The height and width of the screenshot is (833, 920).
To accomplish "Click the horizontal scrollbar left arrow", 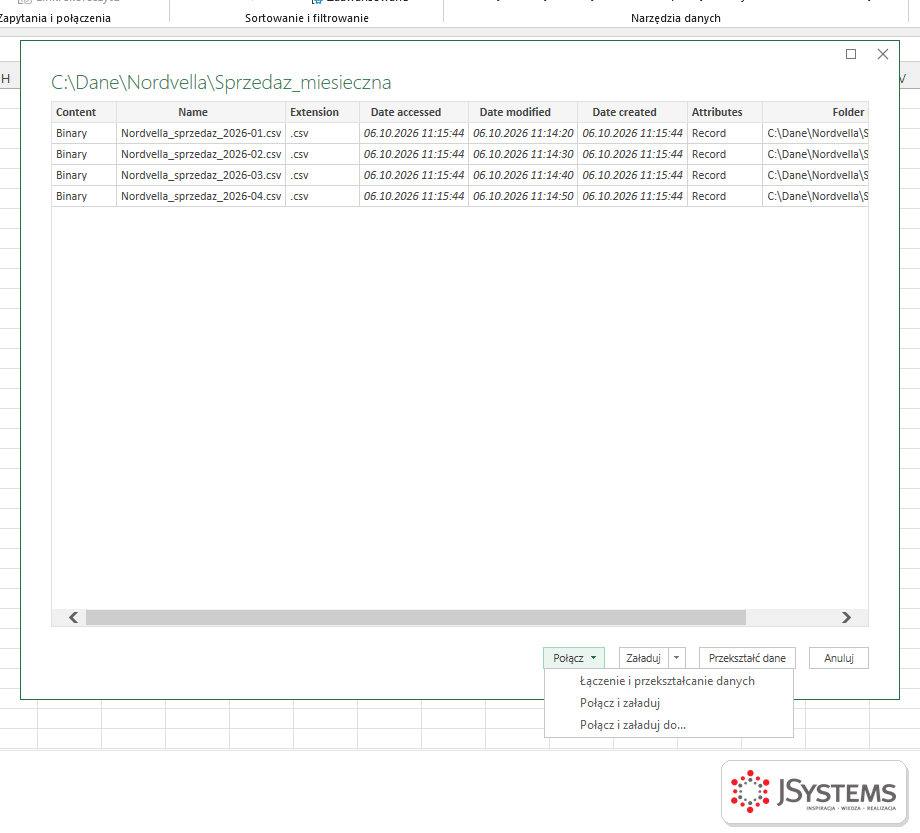I will tap(73, 617).
